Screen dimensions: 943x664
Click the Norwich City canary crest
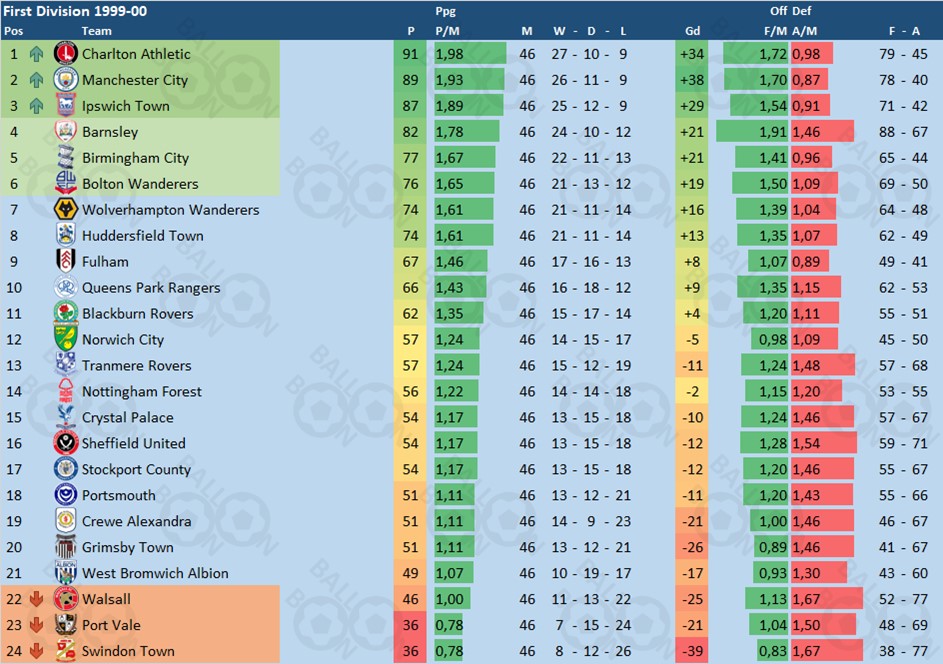pos(66,339)
